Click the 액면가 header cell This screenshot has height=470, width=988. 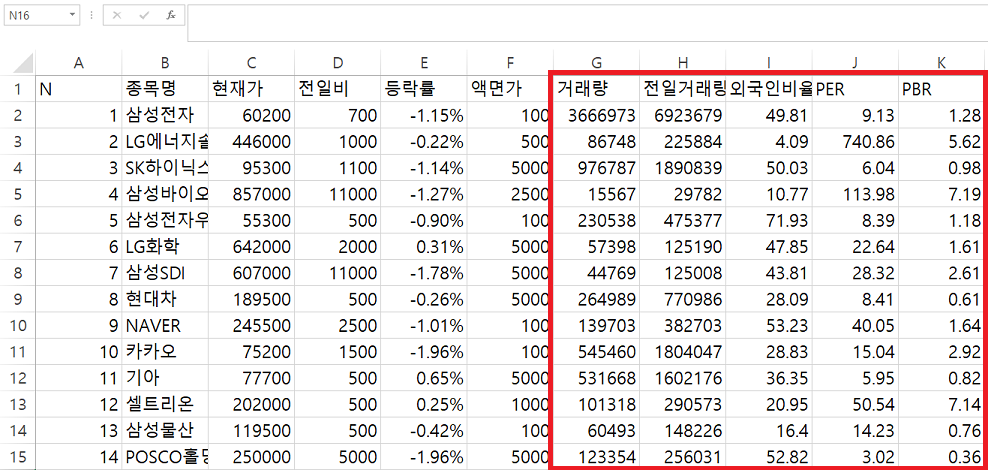(x=510, y=89)
